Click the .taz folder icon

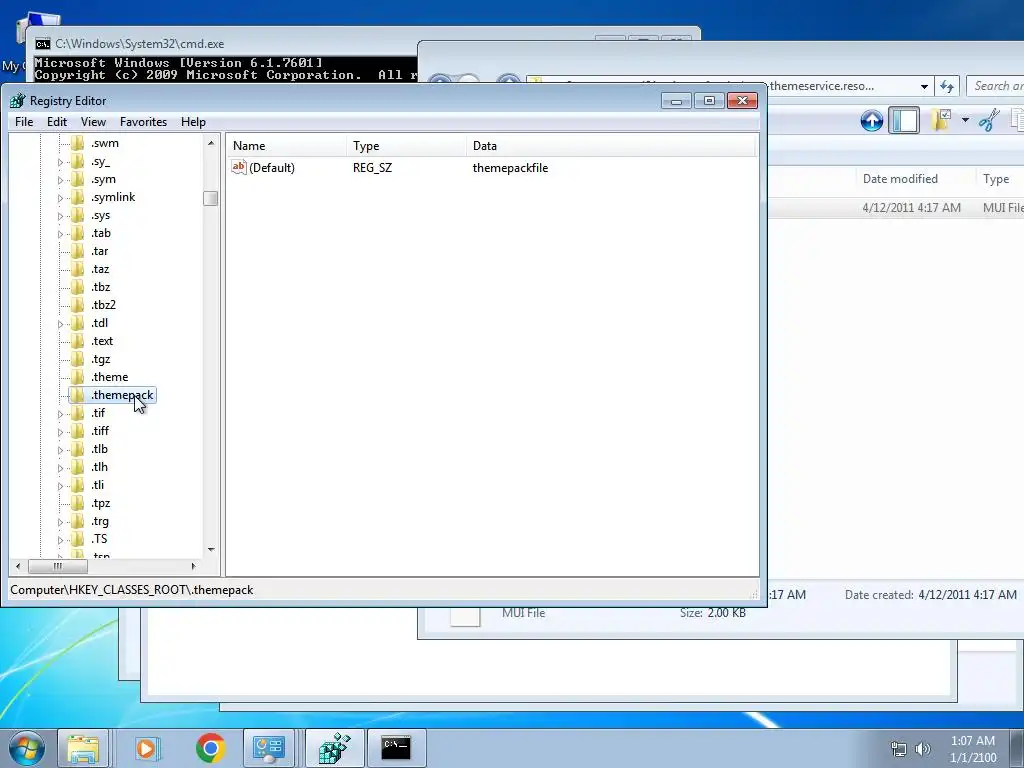78,269
